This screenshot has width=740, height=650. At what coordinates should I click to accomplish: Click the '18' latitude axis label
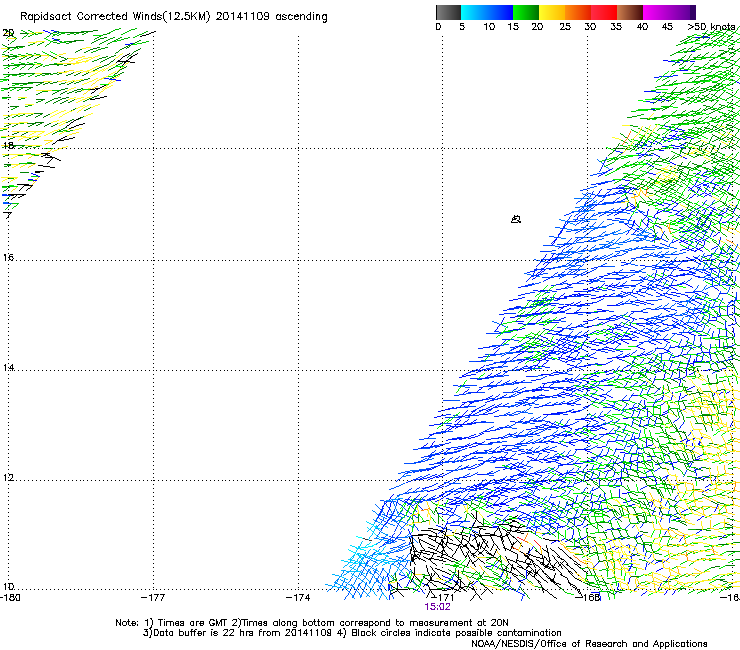pyautogui.click(x=8, y=145)
